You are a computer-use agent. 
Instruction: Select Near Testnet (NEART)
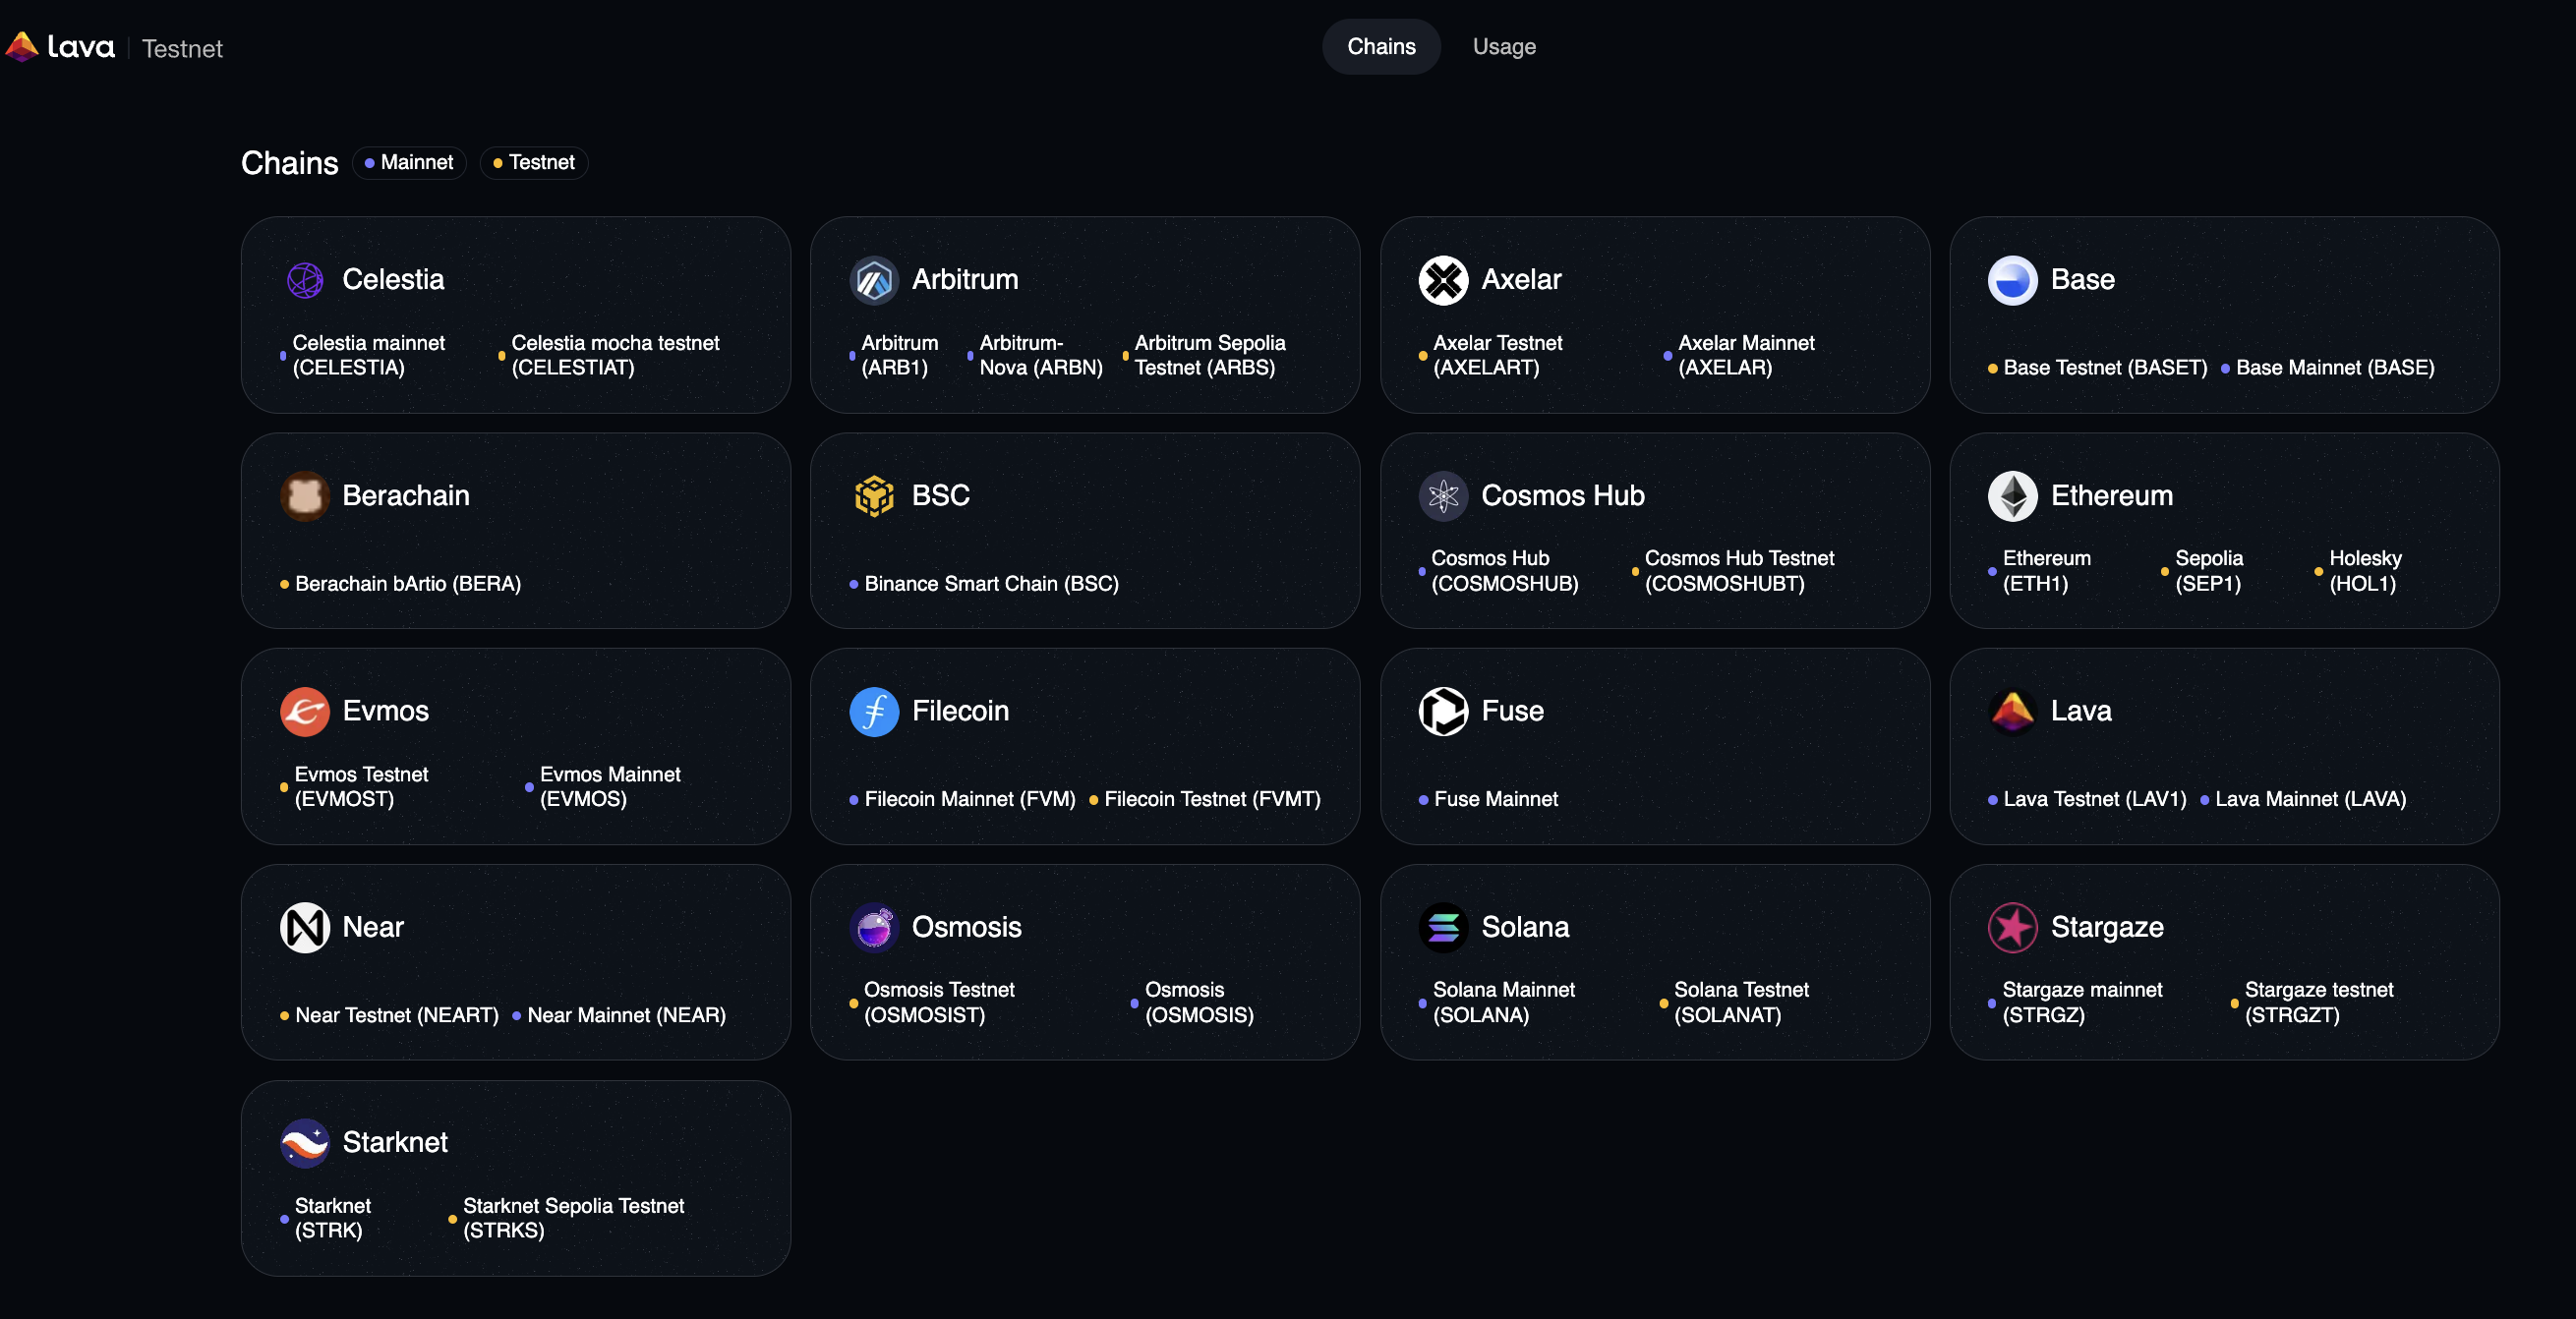tap(389, 1016)
